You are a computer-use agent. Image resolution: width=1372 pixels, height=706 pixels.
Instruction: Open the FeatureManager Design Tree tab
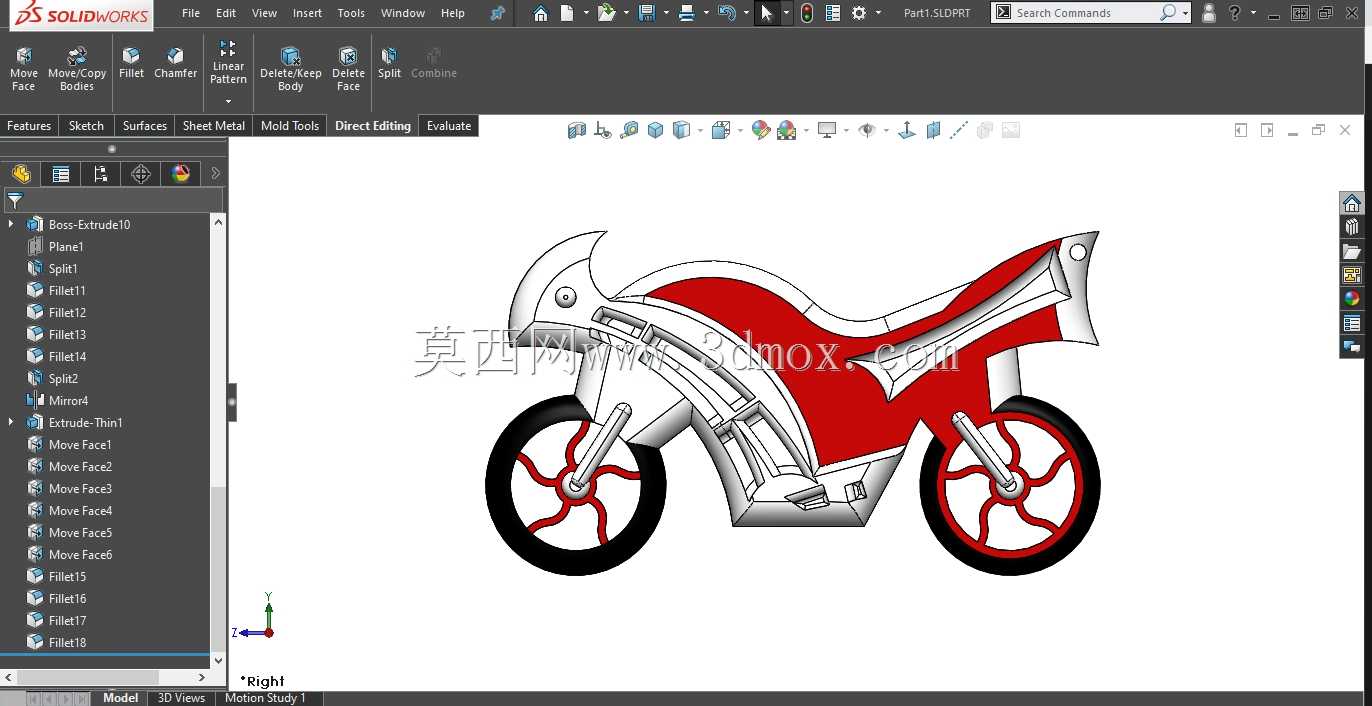pos(21,174)
